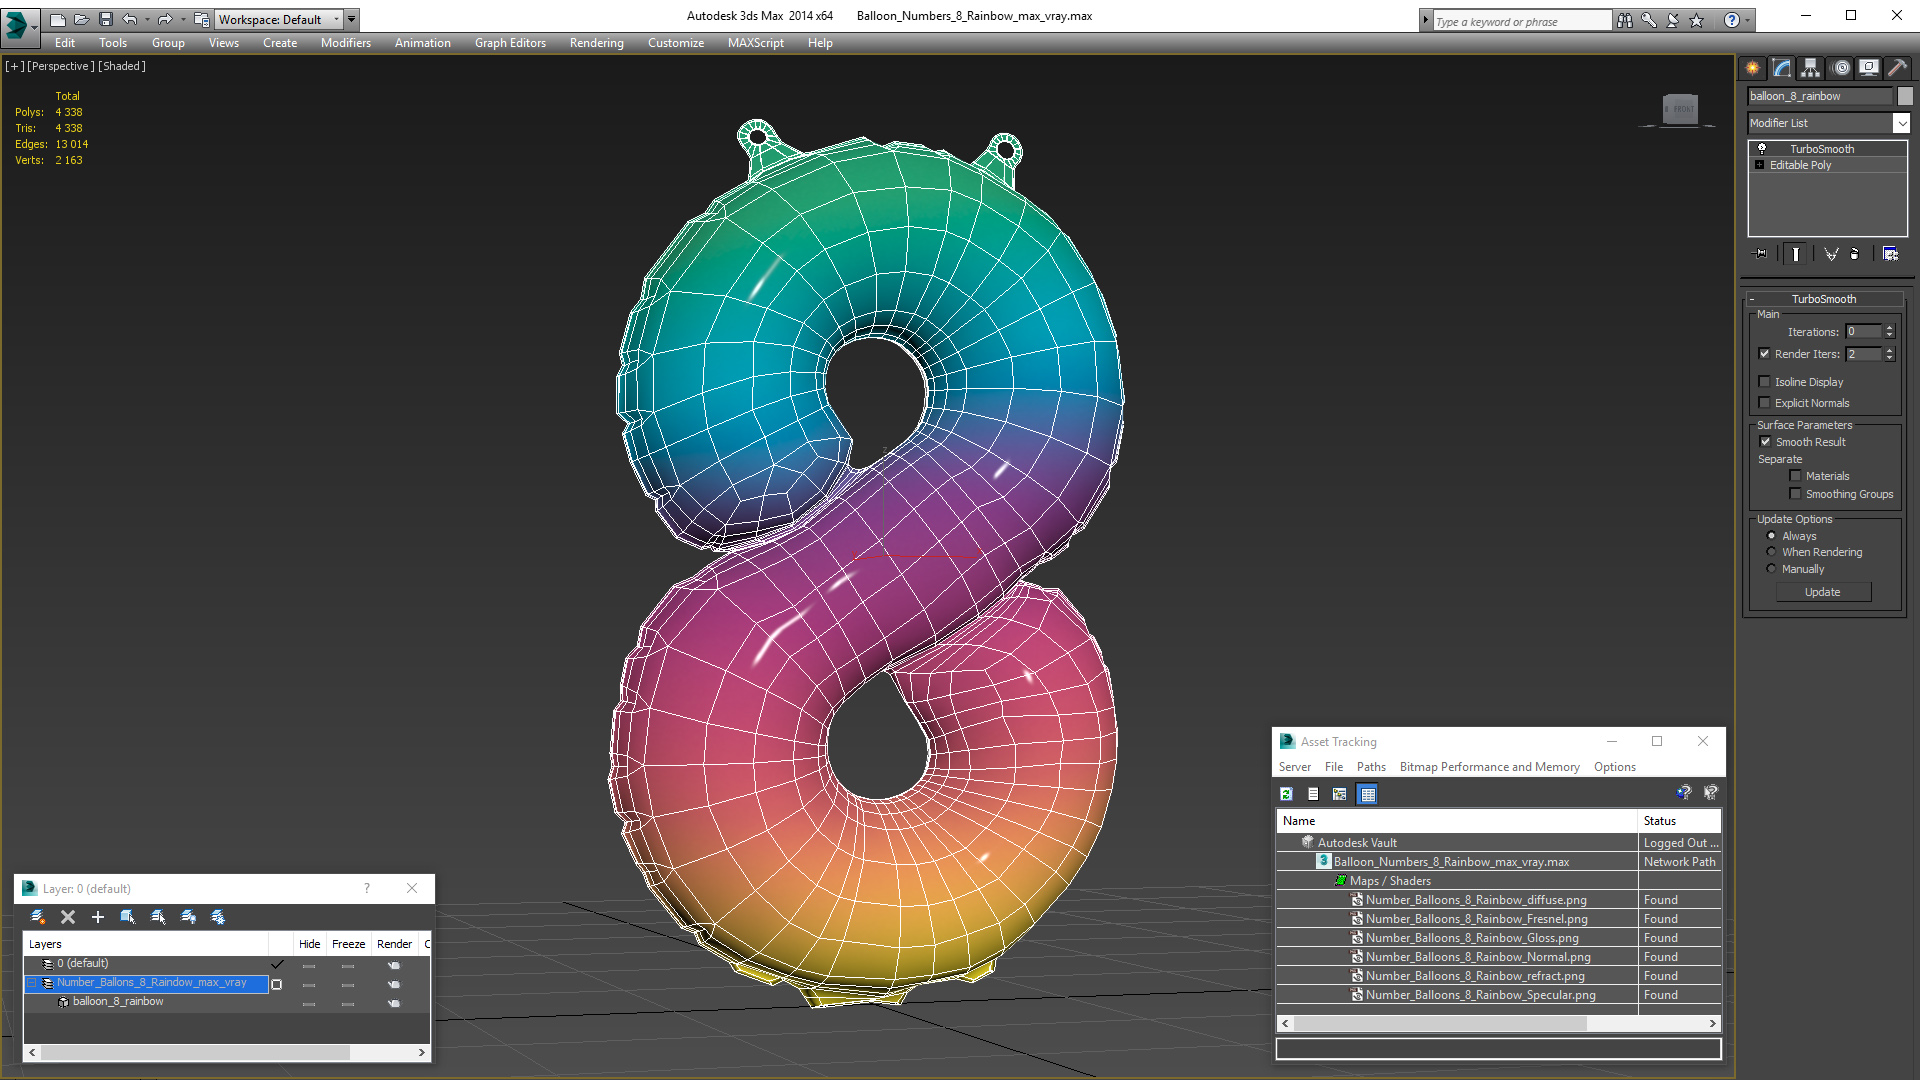Open the Graph Editors menu
The height and width of the screenshot is (1080, 1920).
(510, 43)
